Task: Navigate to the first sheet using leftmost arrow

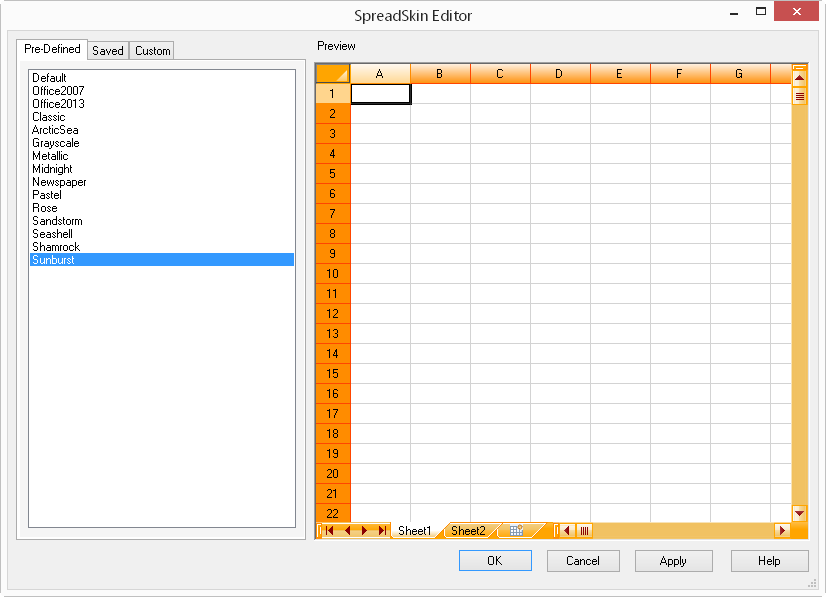Action: tap(330, 531)
